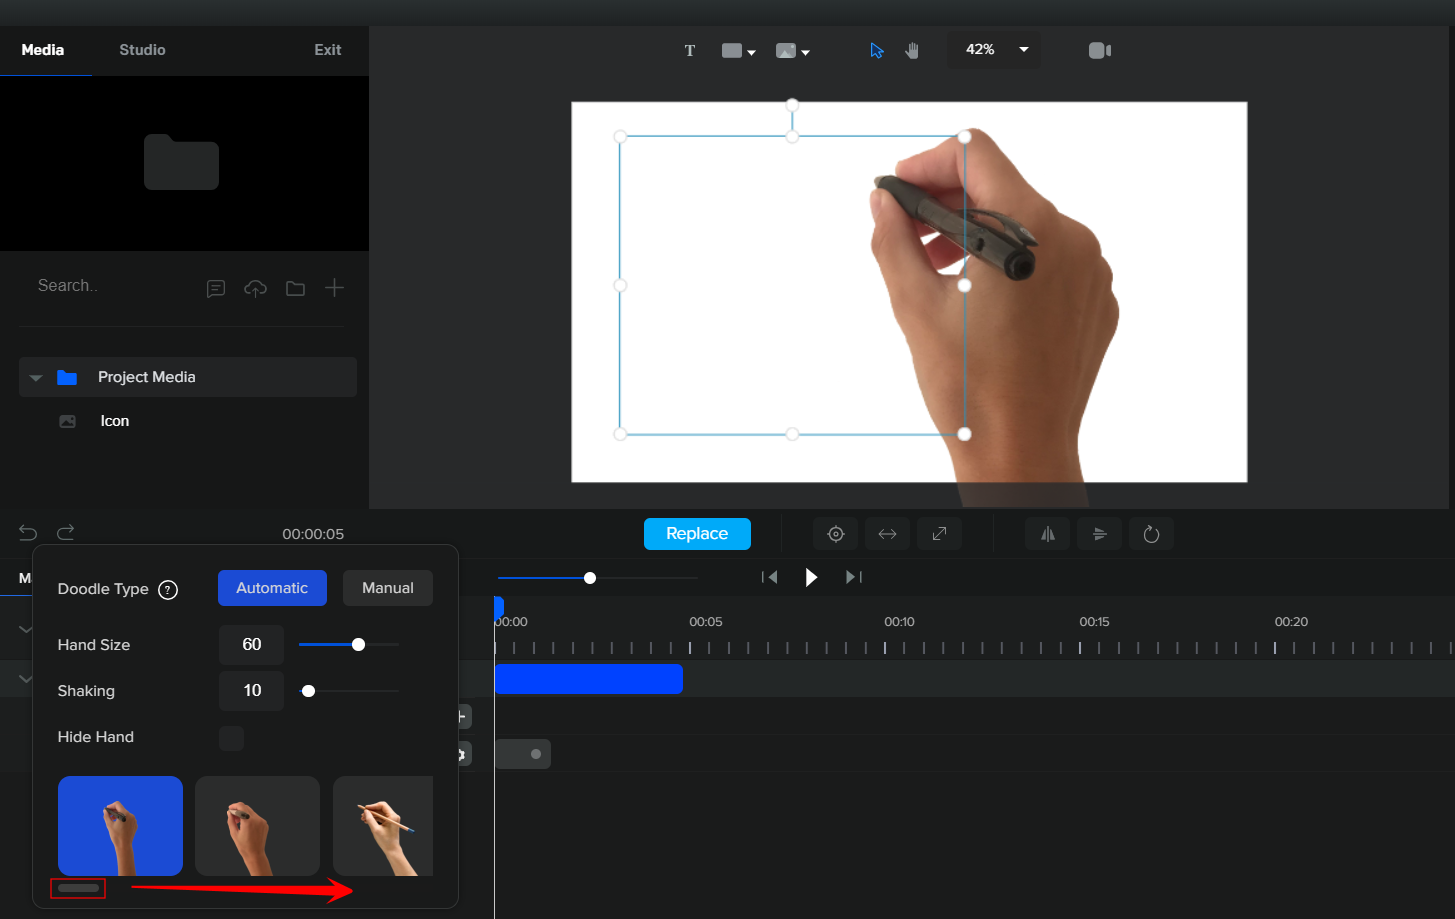Click the redo arrow
Viewport: 1455px width, 919px height.
[66, 533]
